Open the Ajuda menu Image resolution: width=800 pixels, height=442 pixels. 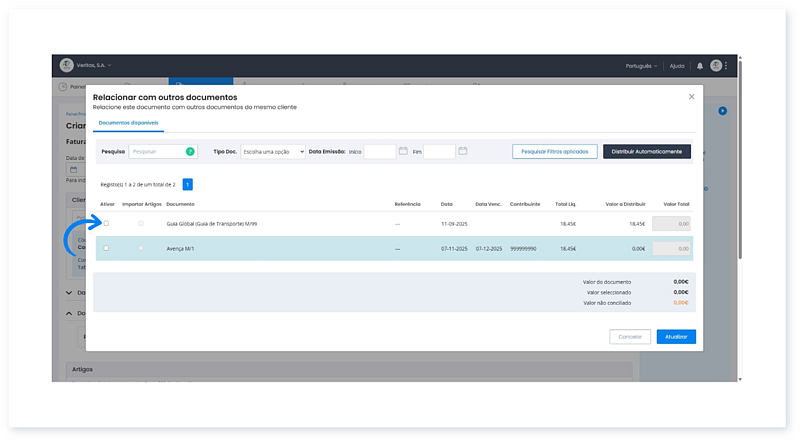click(677, 65)
